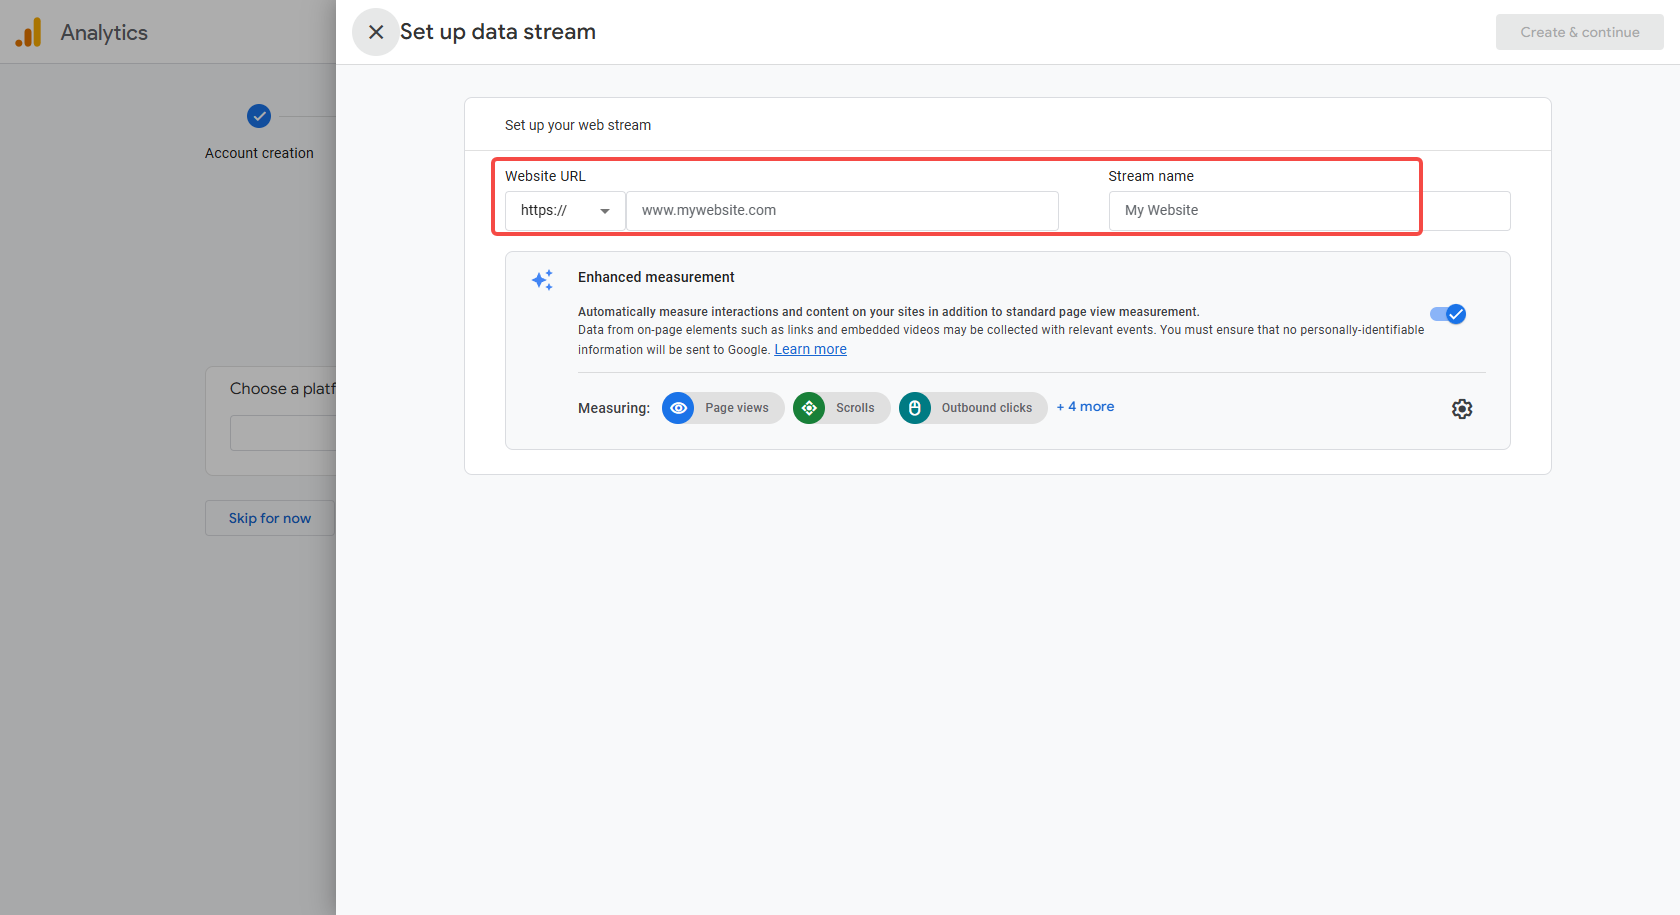Click the Page views chip label
Image resolution: width=1680 pixels, height=915 pixels.
click(x=737, y=408)
